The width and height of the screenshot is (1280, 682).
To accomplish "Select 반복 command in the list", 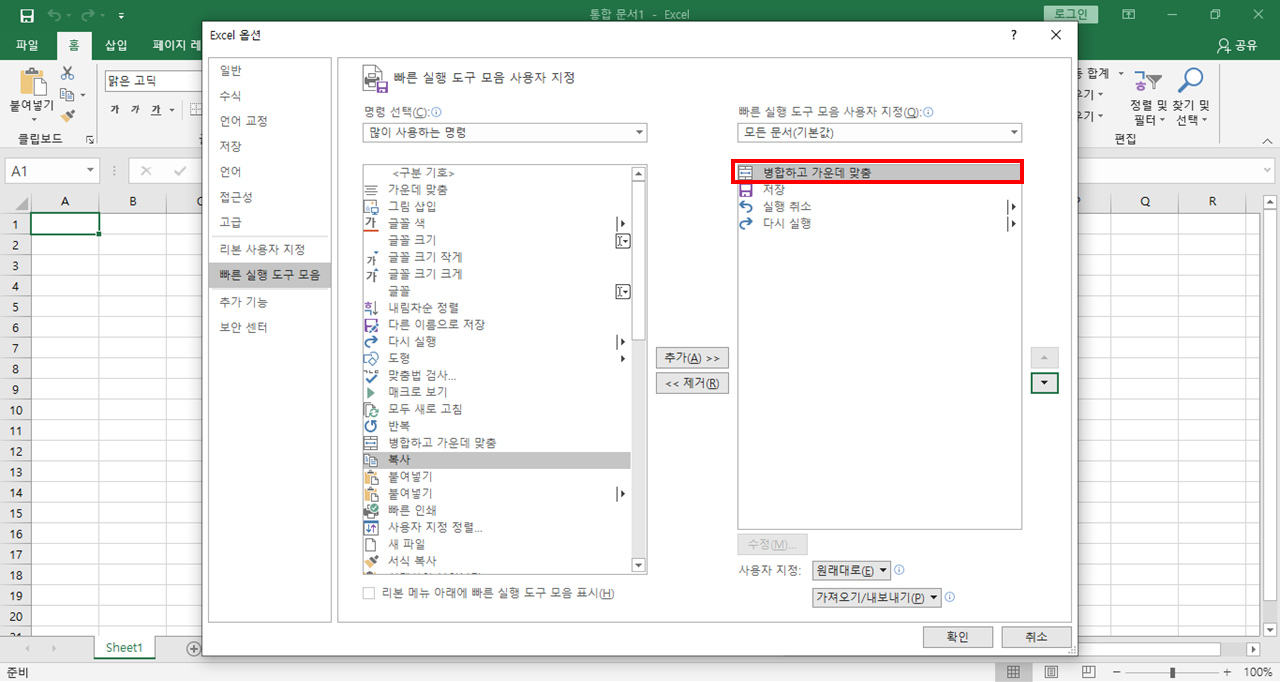I will click(496, 426).
